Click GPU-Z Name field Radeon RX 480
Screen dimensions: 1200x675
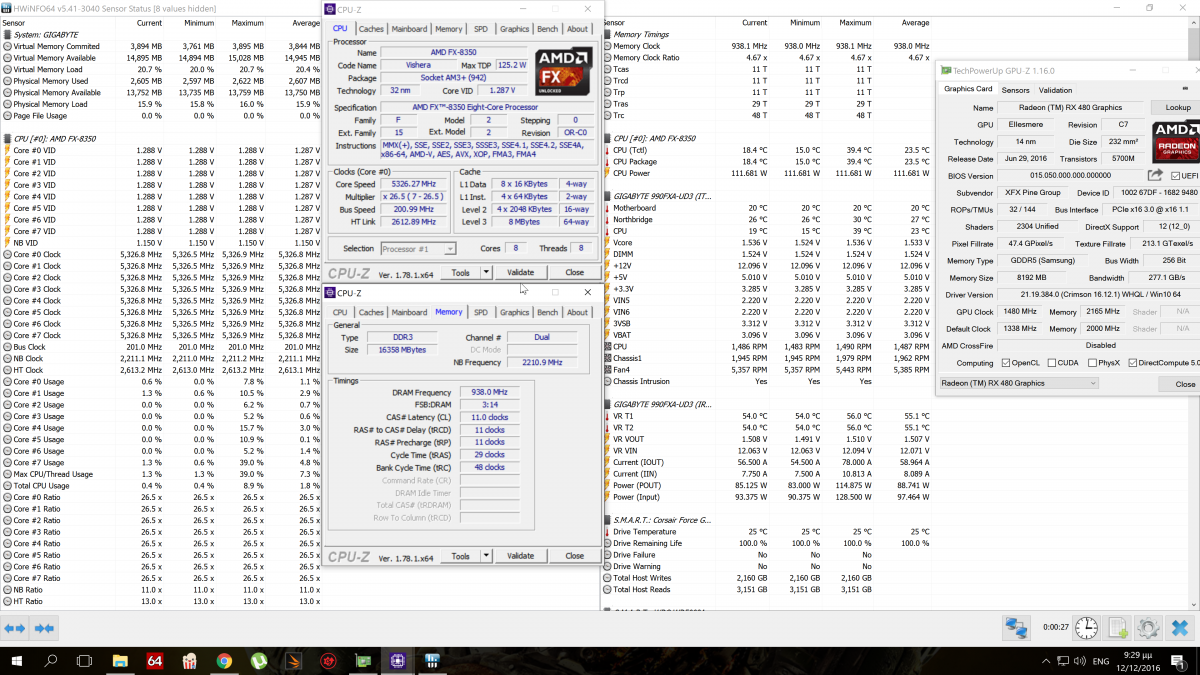point(1071,107)
